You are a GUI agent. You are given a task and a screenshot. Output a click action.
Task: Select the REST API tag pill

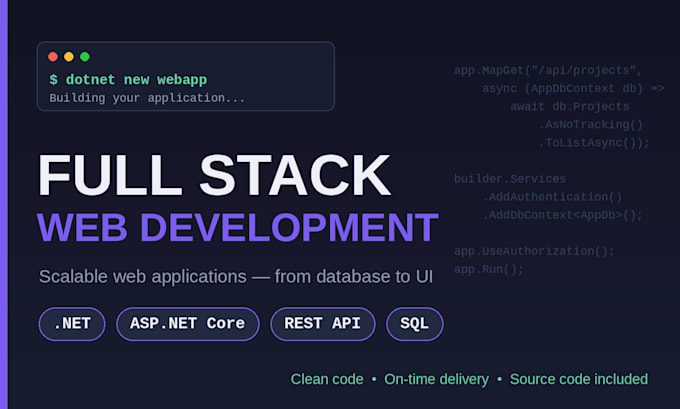click(x=323, y=324)
